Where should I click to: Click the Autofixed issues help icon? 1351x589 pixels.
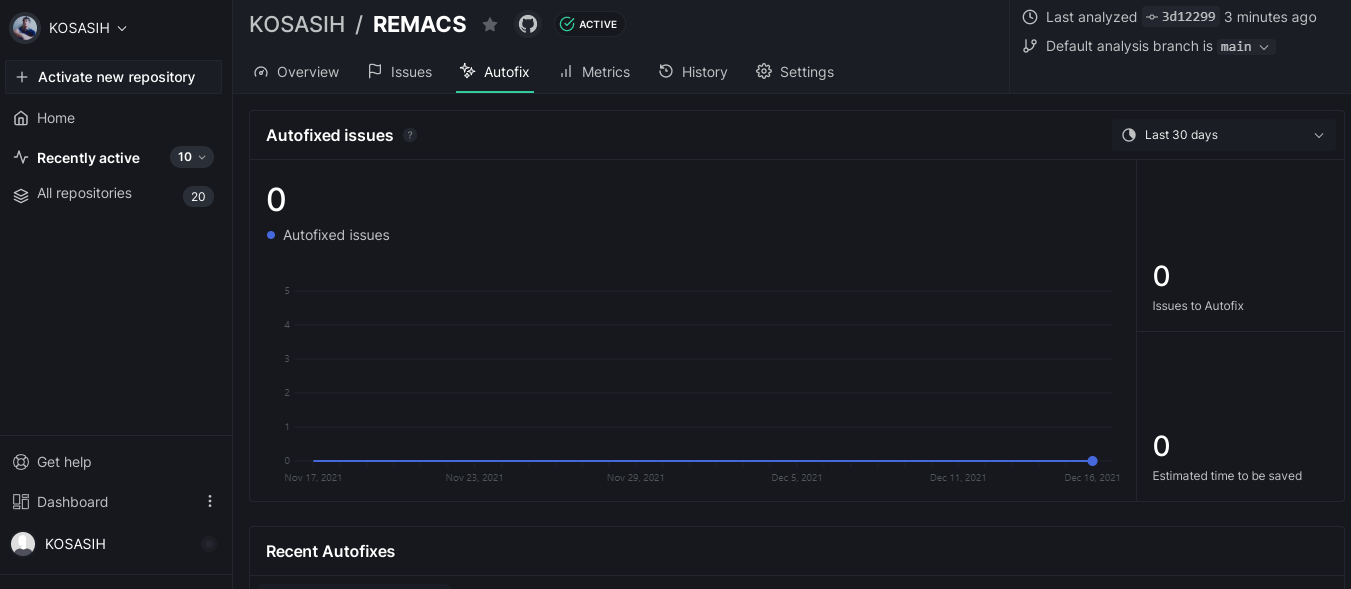pyautogui.click(x=410, y=136)
